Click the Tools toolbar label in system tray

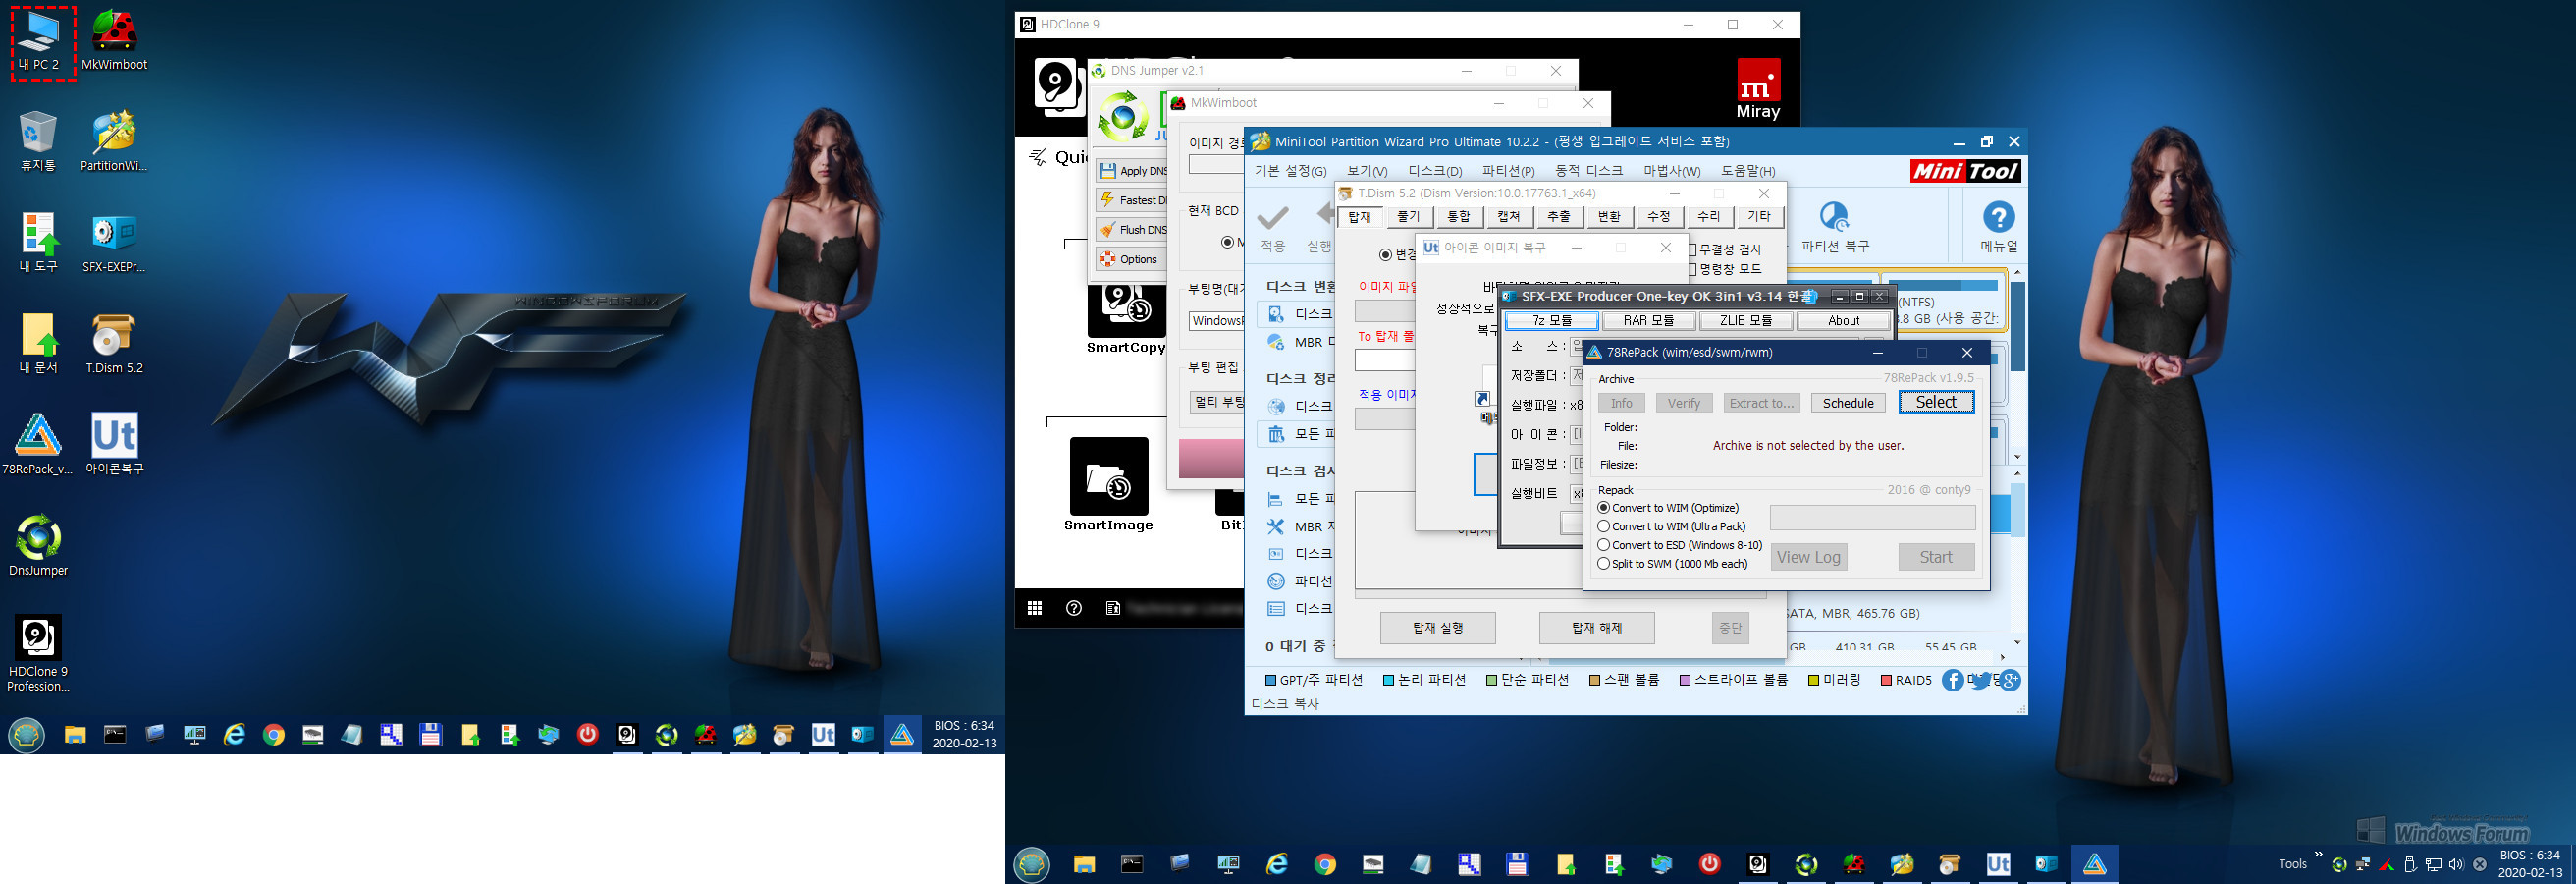pos(2292,864)
